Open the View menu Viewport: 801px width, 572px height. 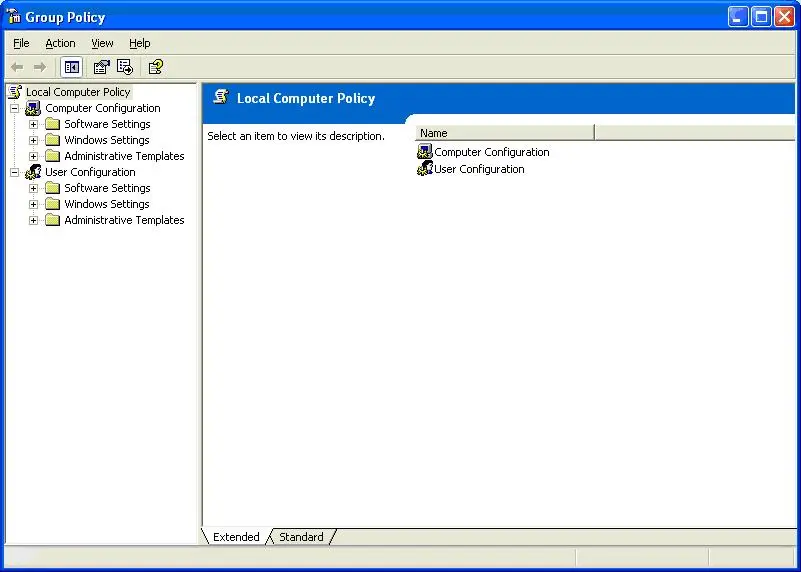[x=102, y=43]
